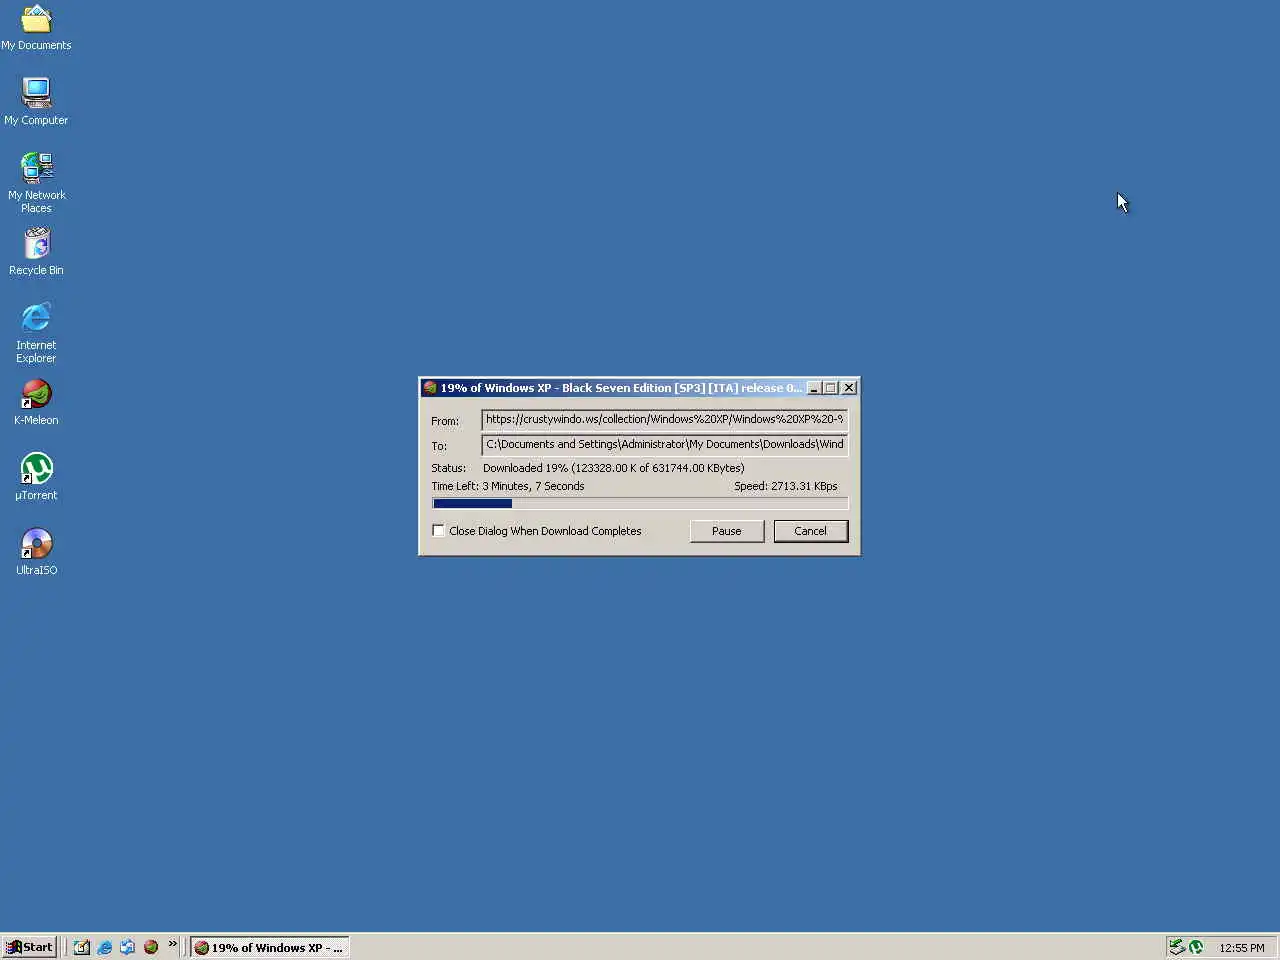Launch the first quick launch notepad-style icon
The width and height of the screenshot is (1280, 960).
82,947
